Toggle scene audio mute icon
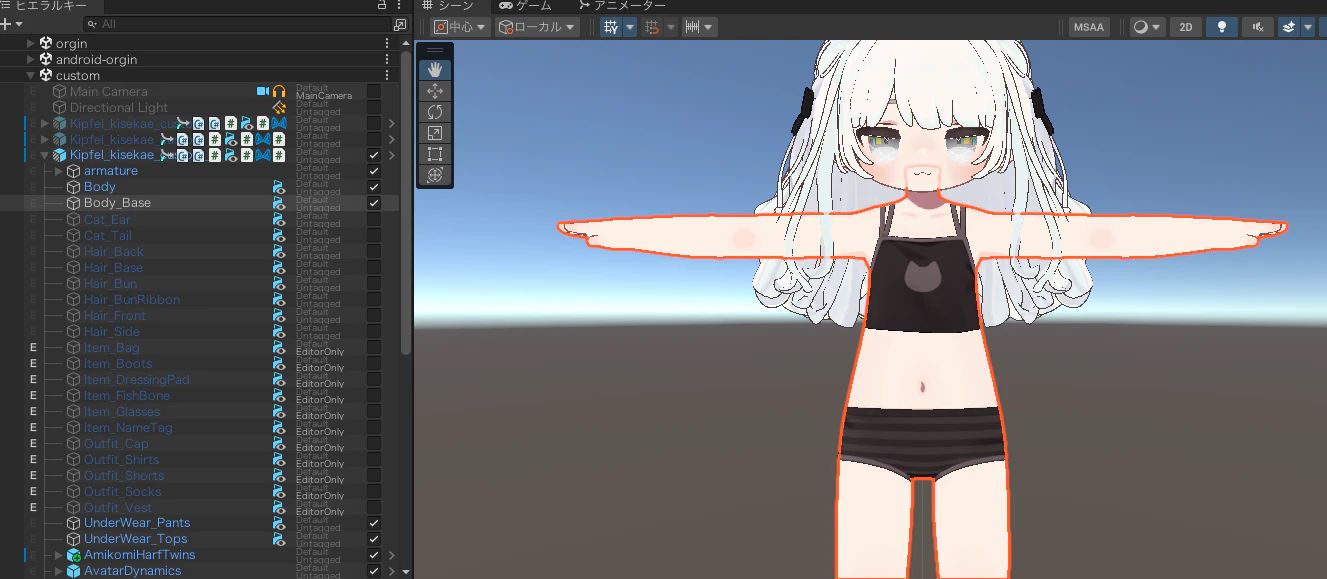Image resolution: width=1327 pixels, height=579 pixels. pos(1257,27)
